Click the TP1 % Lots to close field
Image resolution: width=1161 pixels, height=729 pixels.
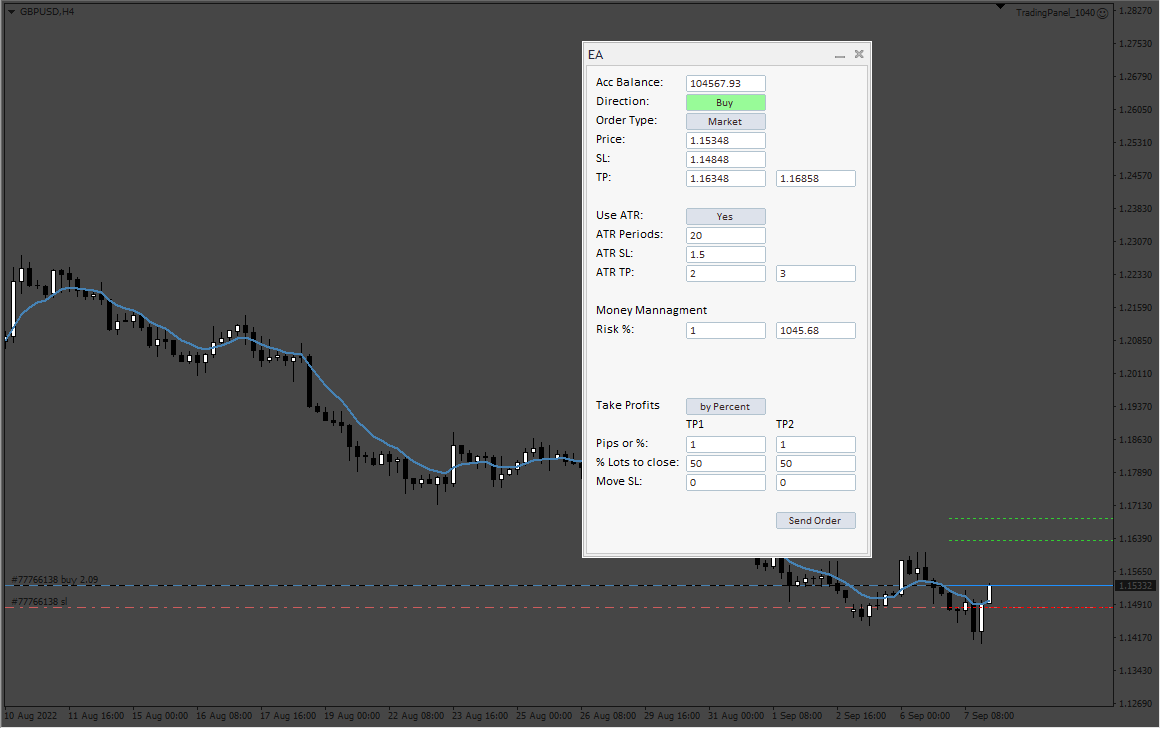[x=726, y=464]
